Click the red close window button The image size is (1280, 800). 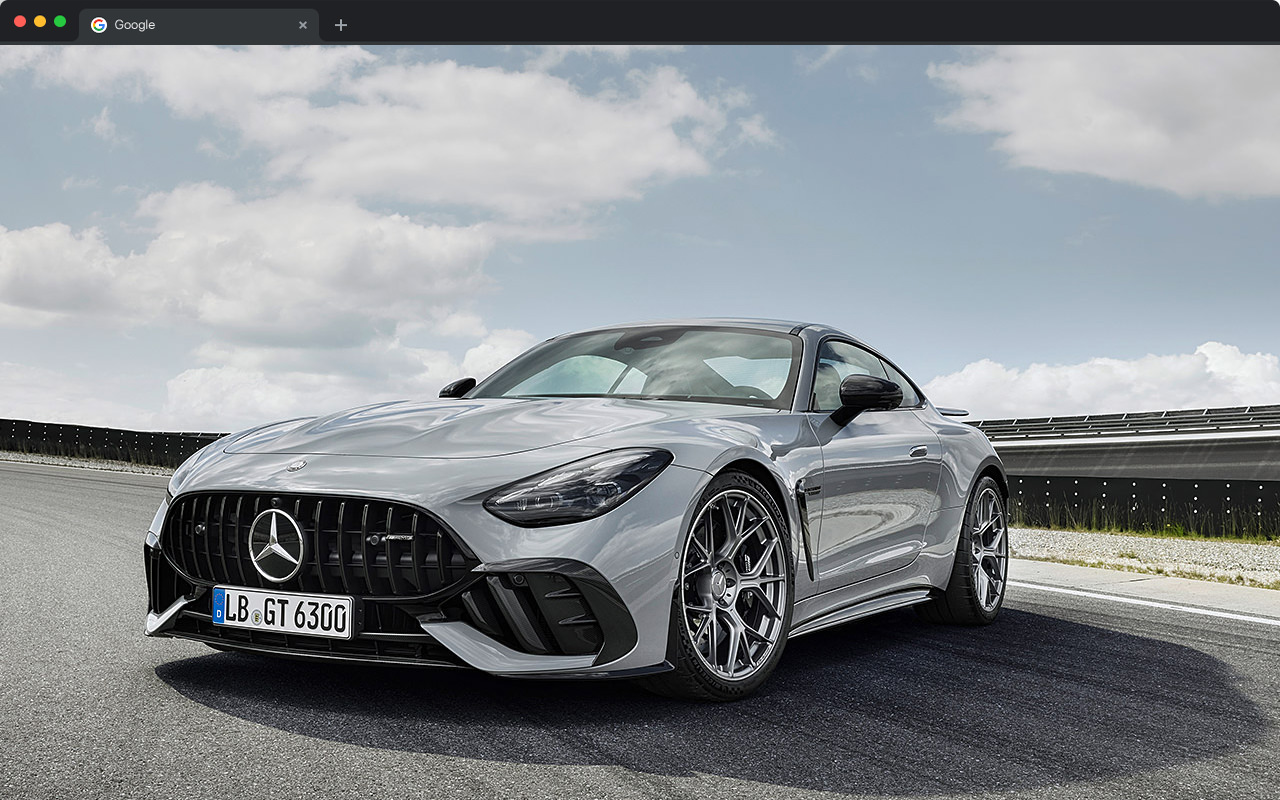pos(20,21)
